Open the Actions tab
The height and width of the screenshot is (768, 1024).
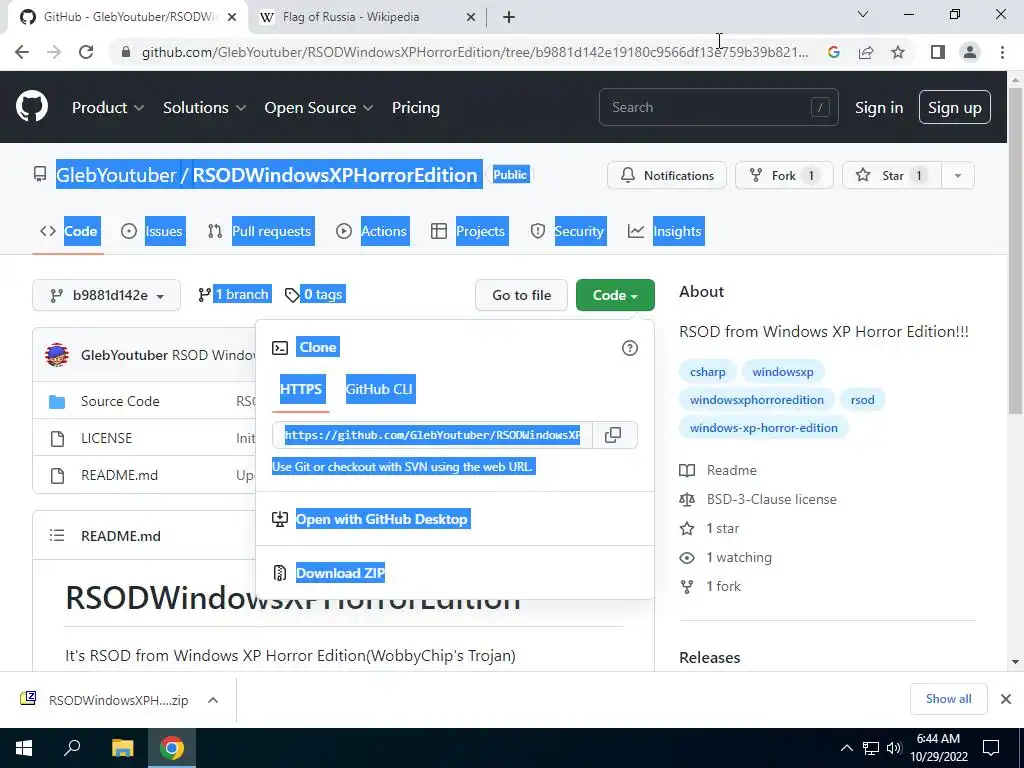pyautogui.click(x=372, y=231)
